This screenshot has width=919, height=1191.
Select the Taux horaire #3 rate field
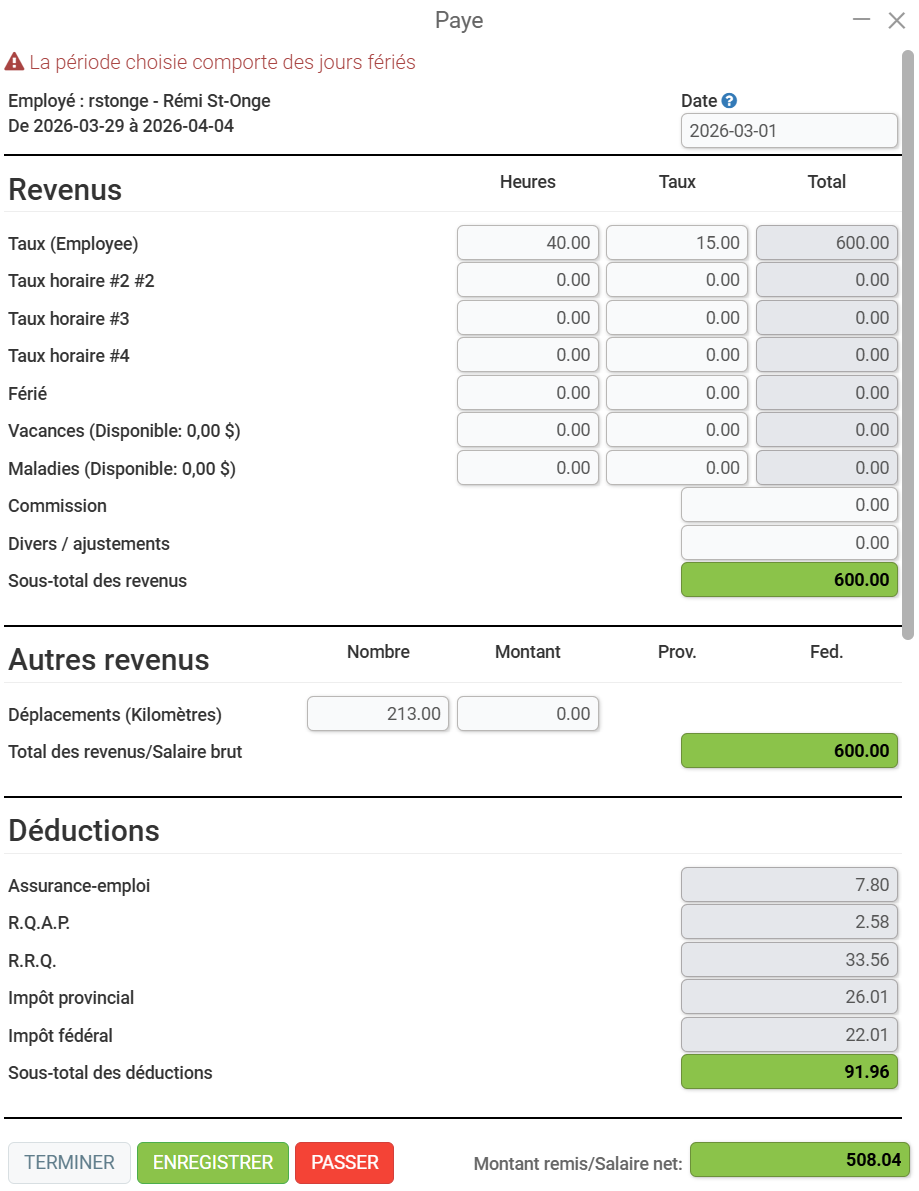point(677,317)
